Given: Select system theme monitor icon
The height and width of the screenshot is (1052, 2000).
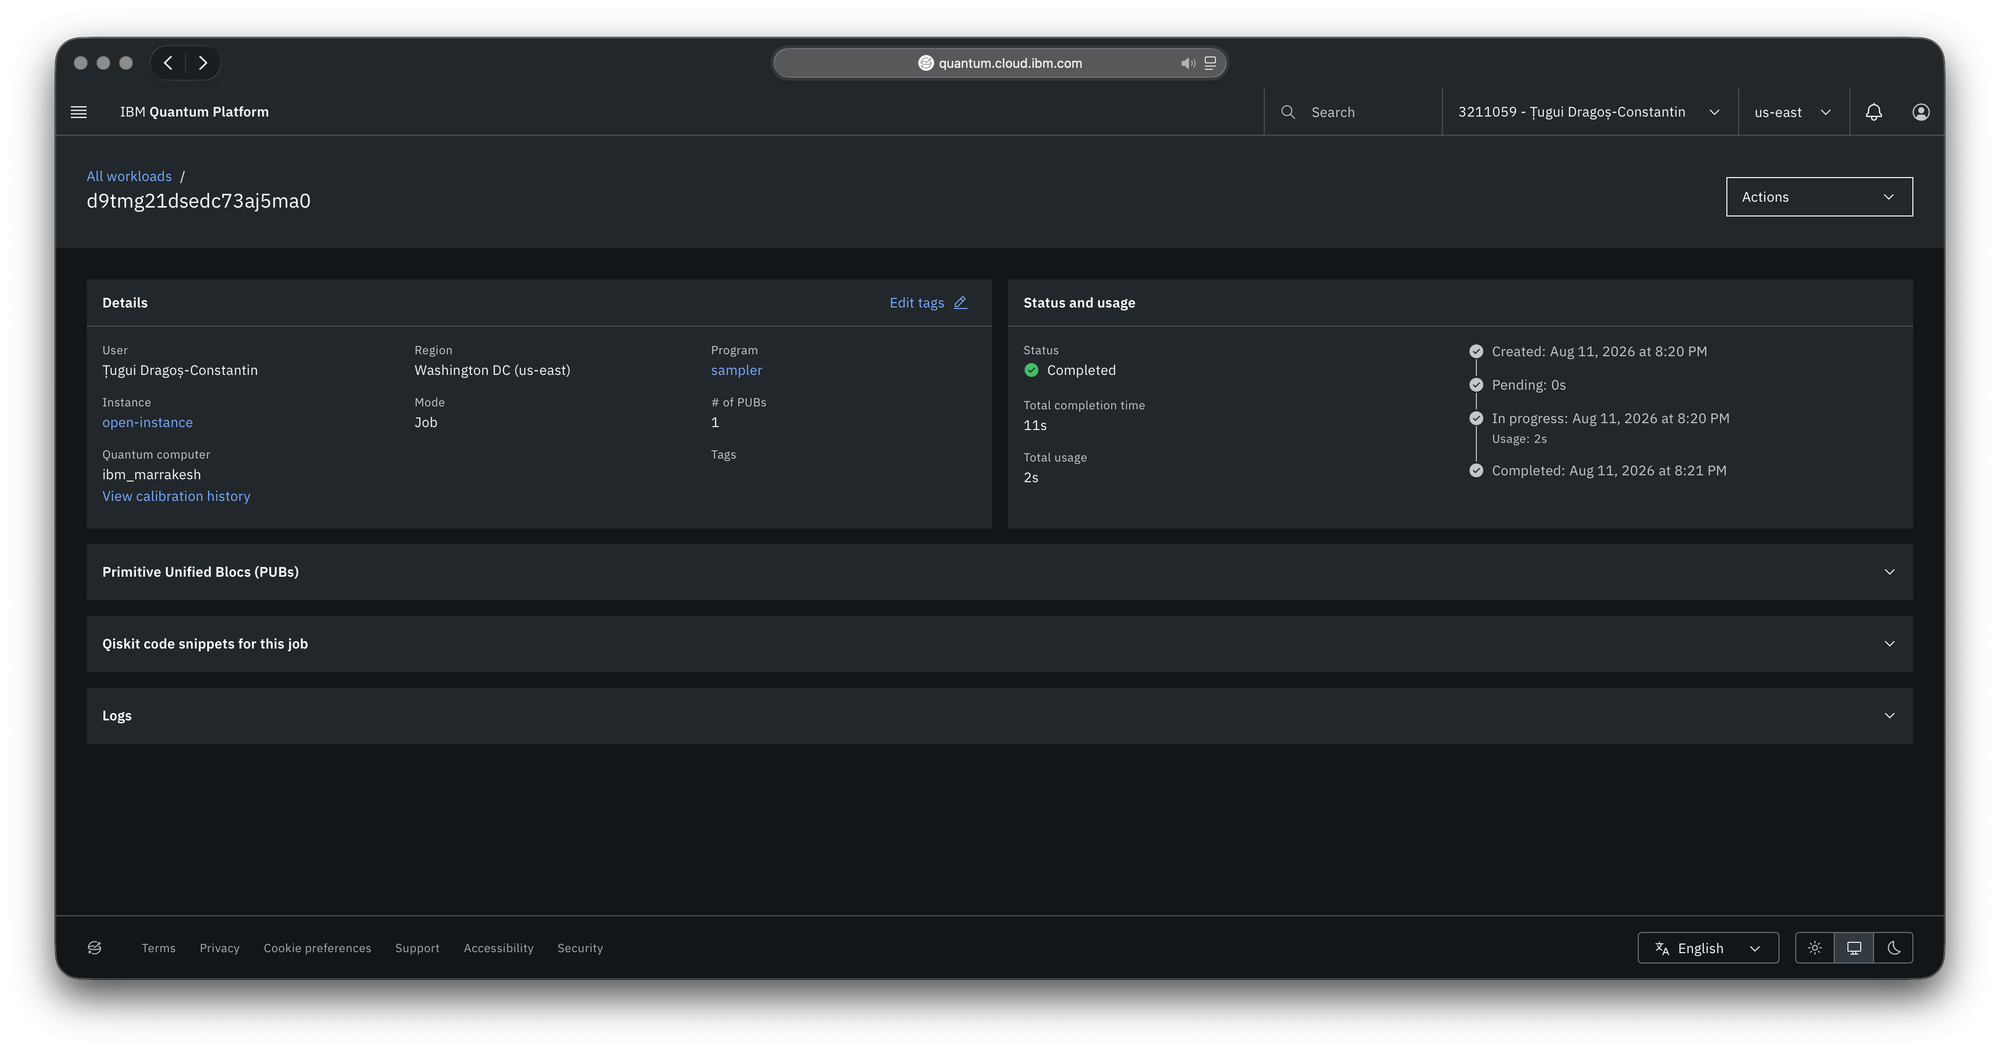Looking at the screenshot, I should [x=1854, y=948].
